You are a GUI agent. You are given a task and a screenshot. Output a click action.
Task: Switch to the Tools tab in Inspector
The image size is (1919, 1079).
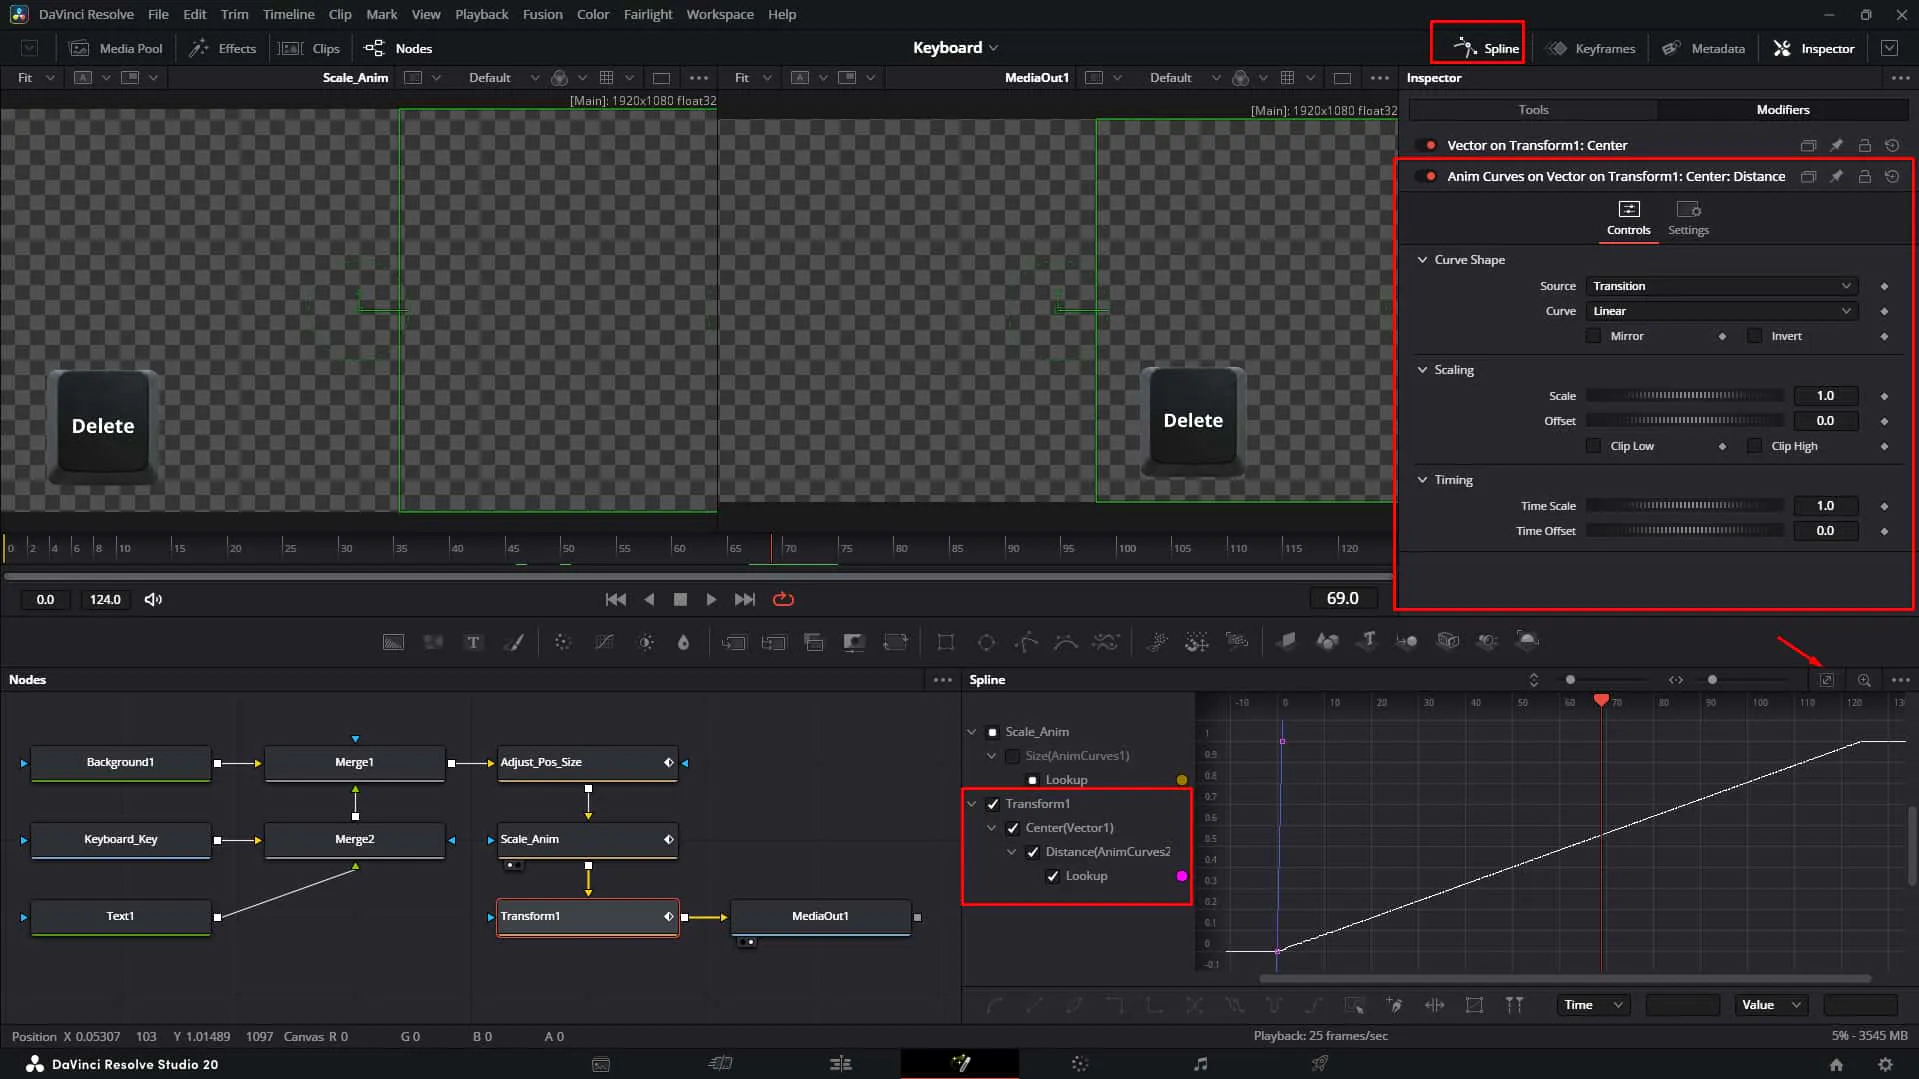tap(1532, 110)
